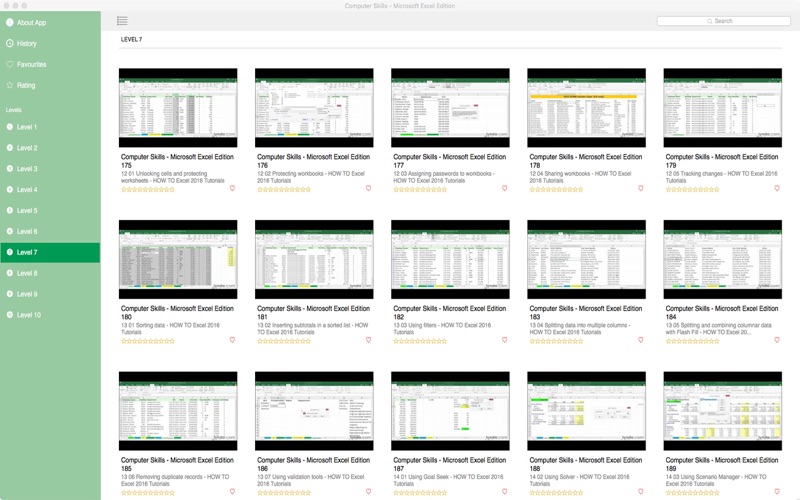Favourite video 182 with heart icon
This screenshot has height=500, width=800.
pyautogui.click(x=505, y=340)
